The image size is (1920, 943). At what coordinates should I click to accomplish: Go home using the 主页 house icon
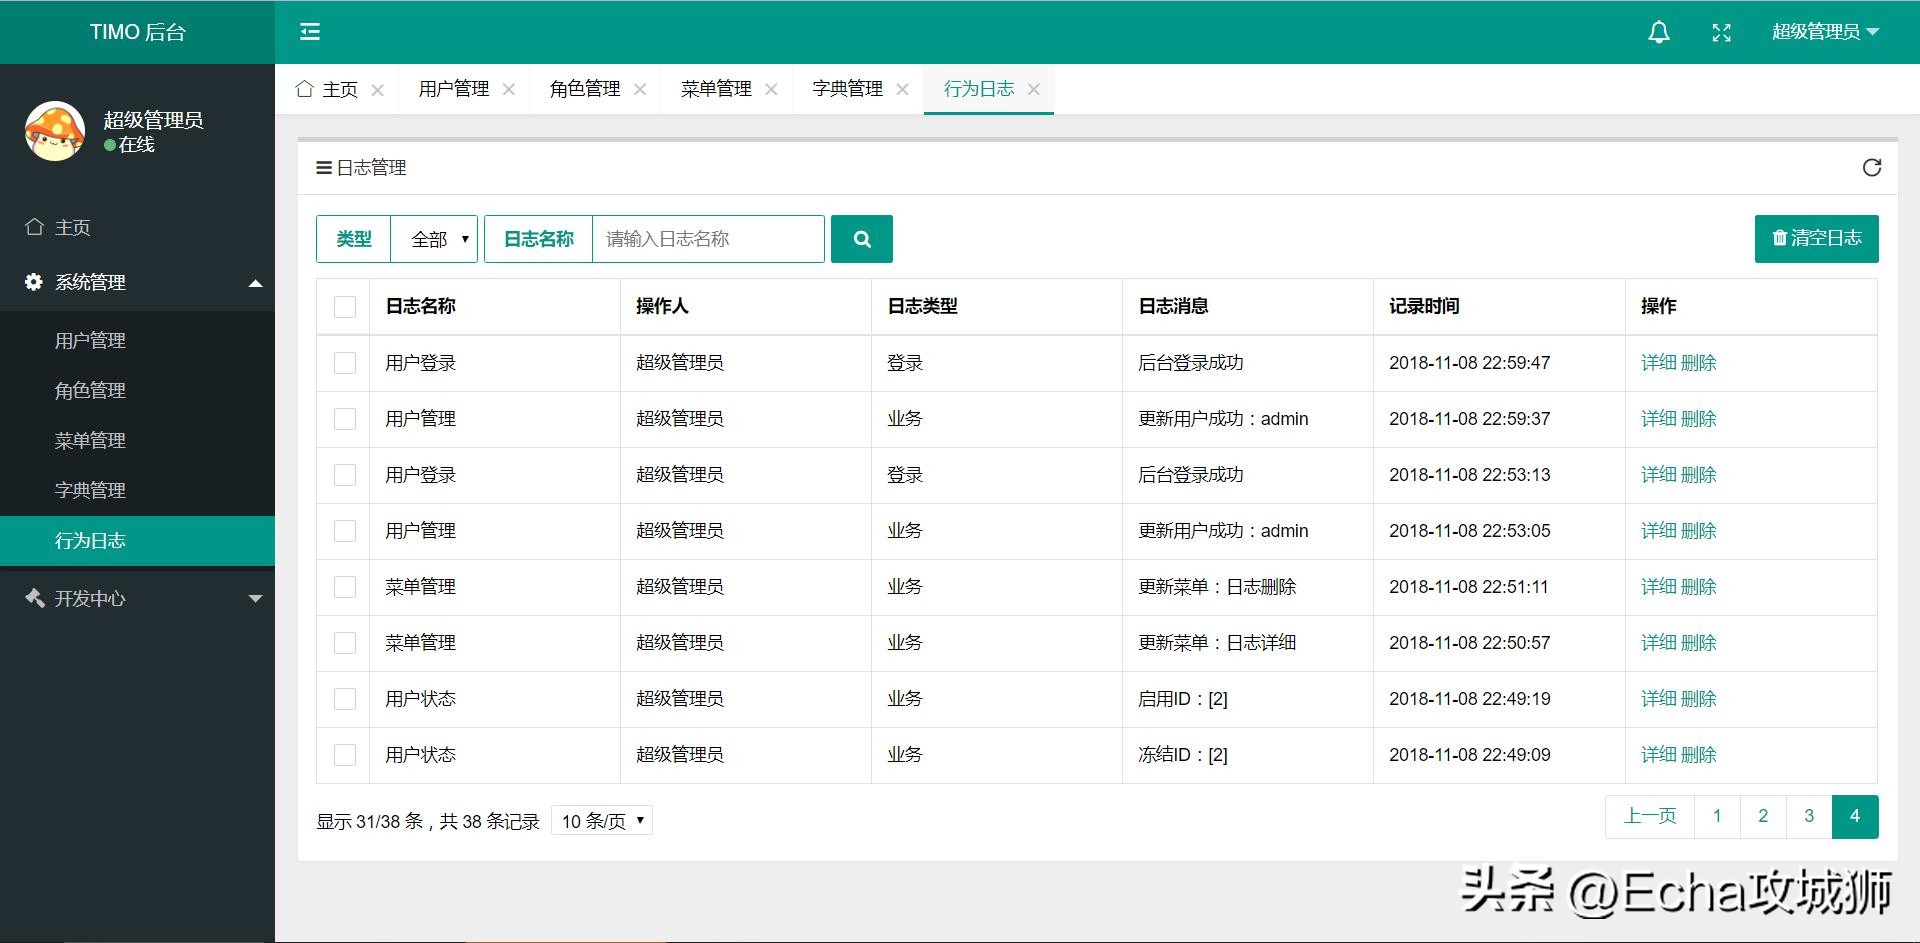(x=33, y=227)
